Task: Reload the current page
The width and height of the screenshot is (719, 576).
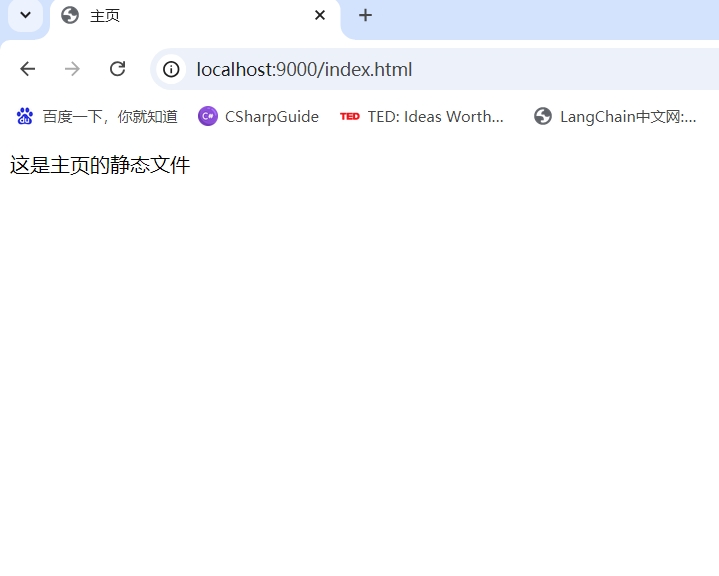Action: pos(117,69)
